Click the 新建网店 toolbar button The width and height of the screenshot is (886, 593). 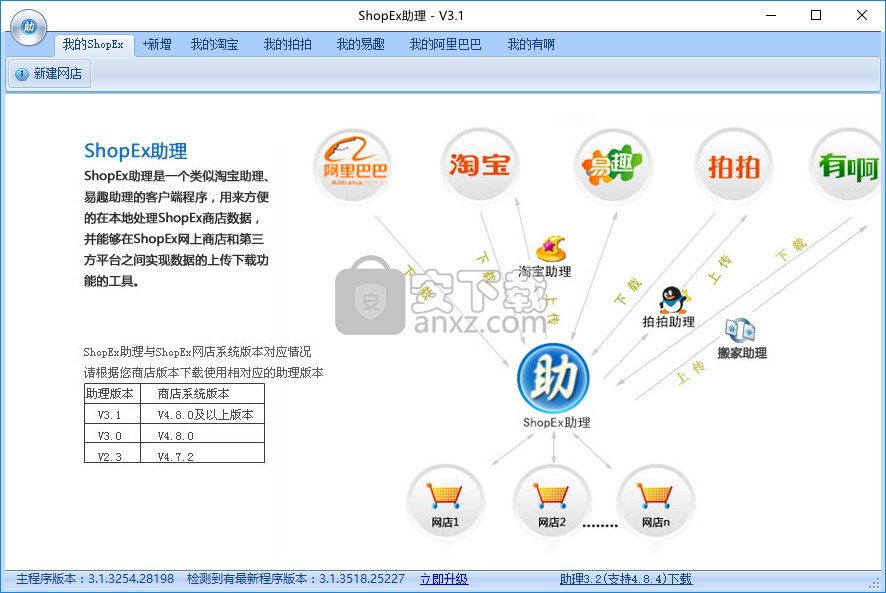pyautogui.click(x=49, y=73)
